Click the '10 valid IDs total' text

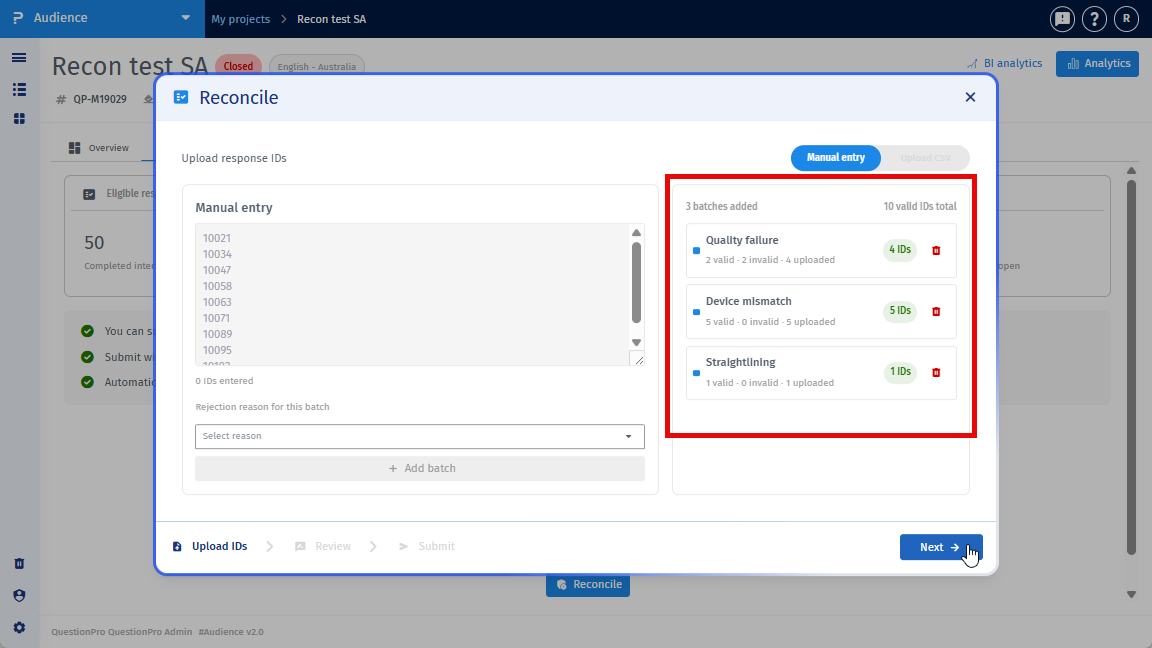[x=920, y=206]
